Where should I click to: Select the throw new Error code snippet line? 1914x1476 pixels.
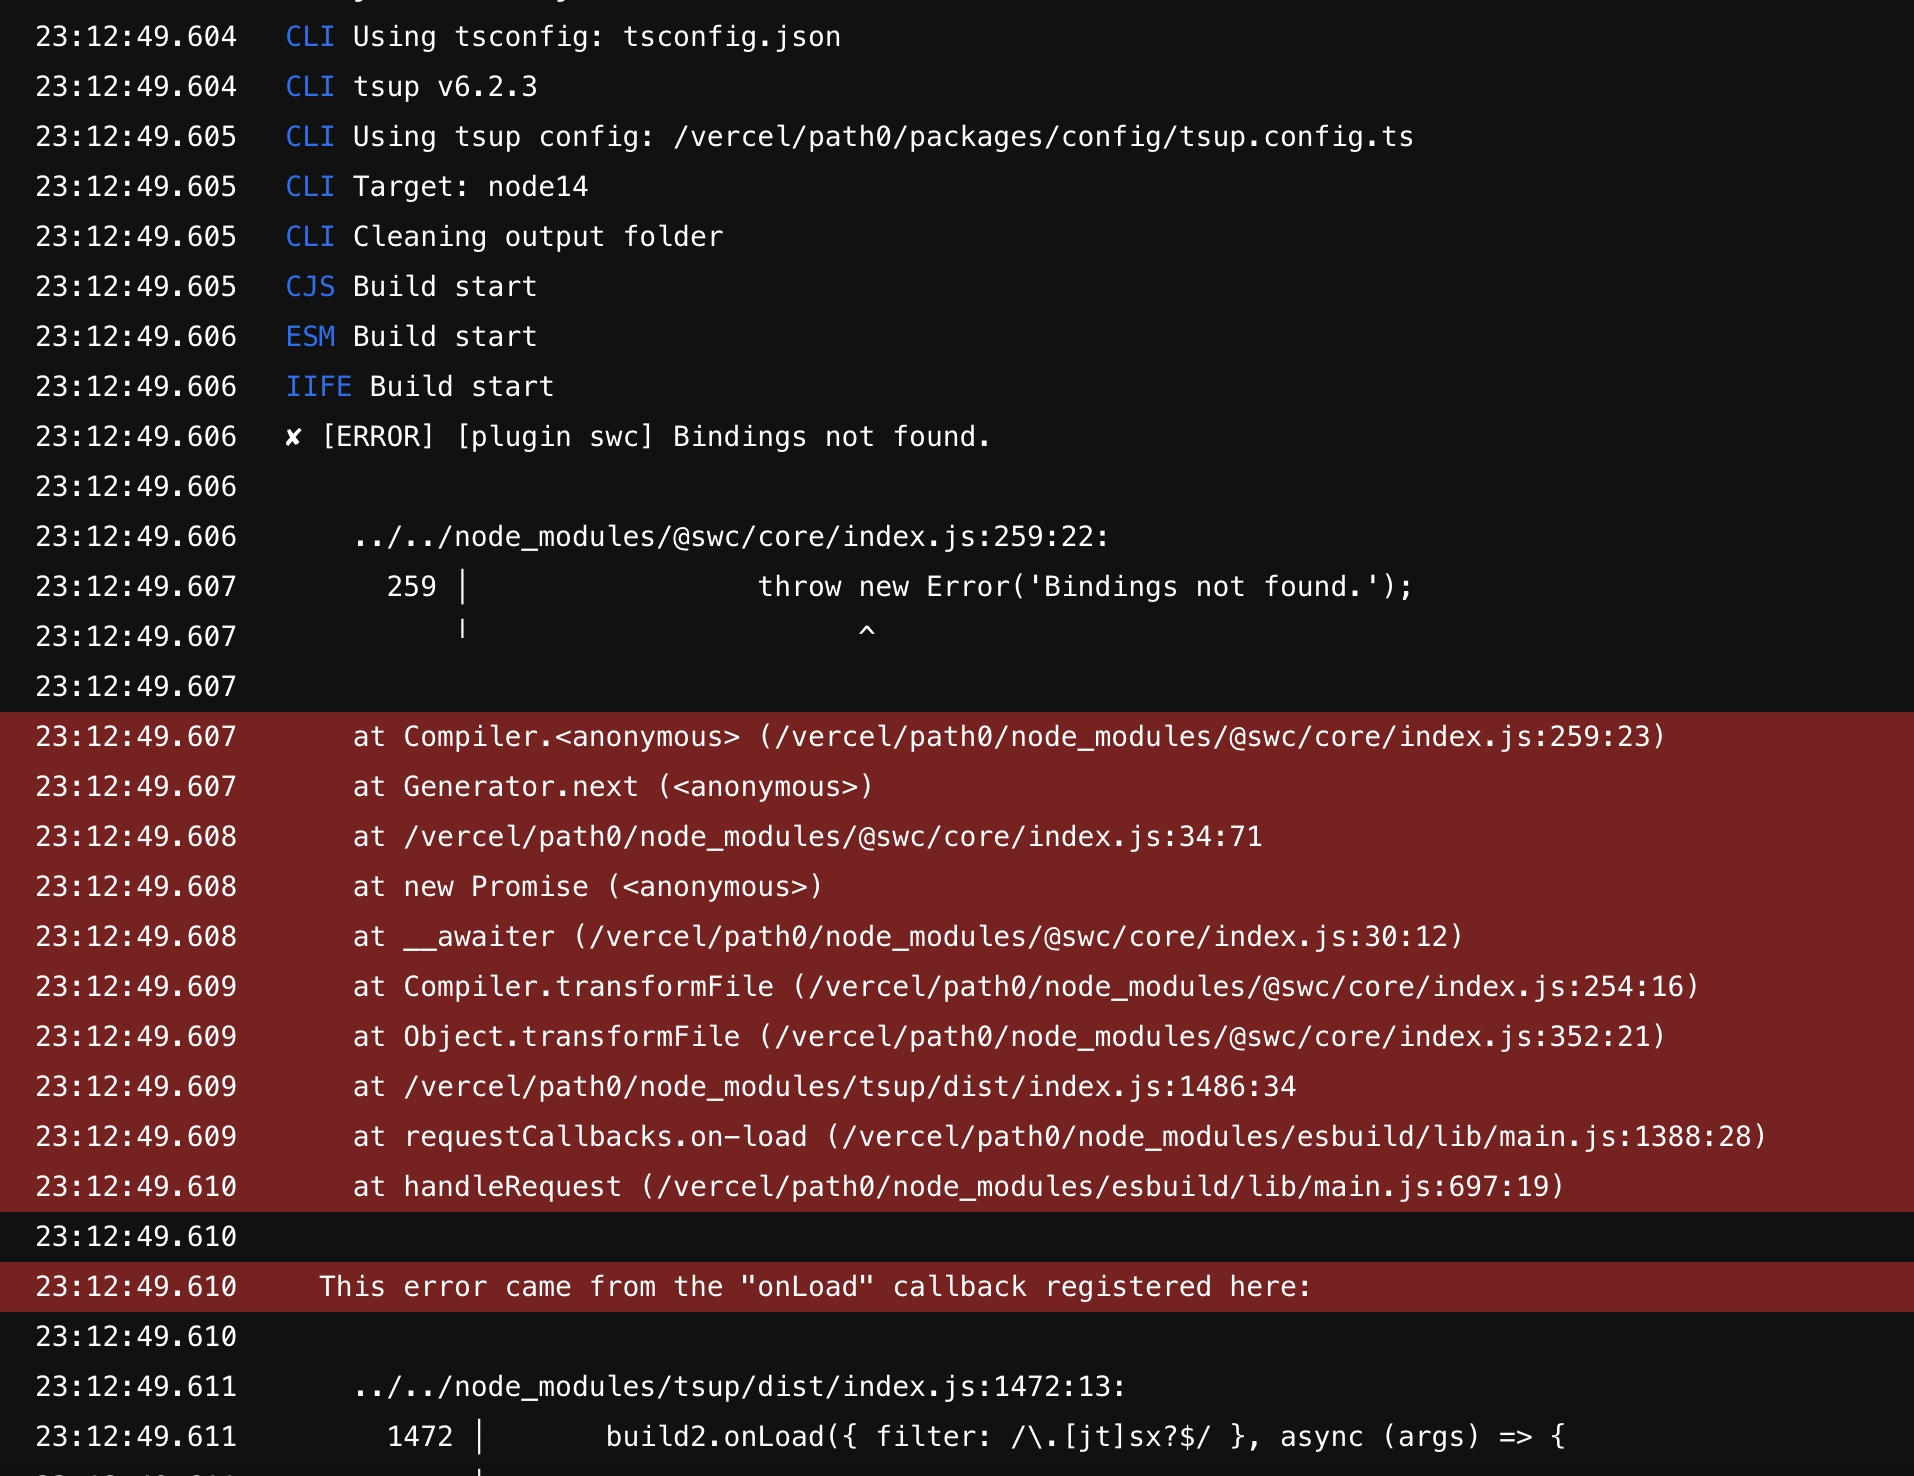pos(1085,586)
